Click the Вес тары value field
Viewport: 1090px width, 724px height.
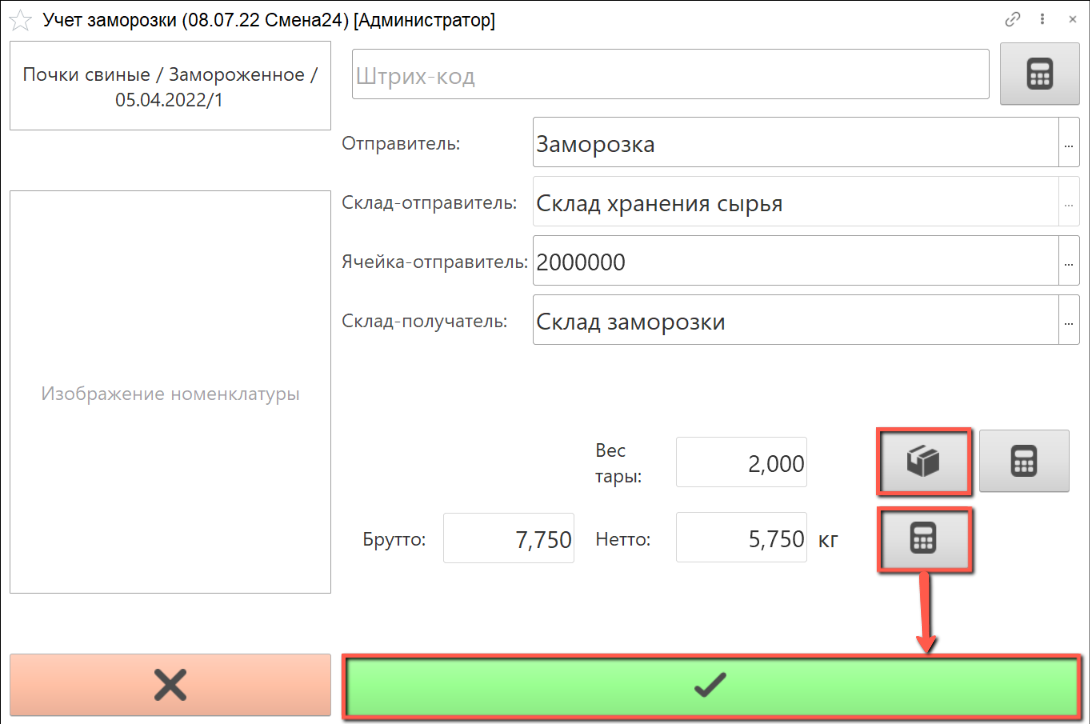pos(742,463)
